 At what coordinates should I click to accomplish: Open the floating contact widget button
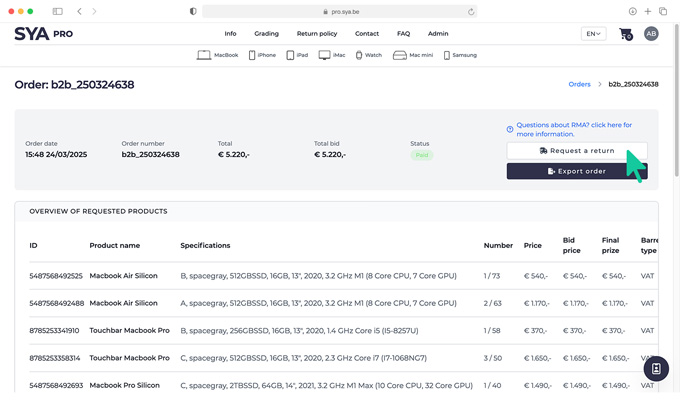pos(656,369)
